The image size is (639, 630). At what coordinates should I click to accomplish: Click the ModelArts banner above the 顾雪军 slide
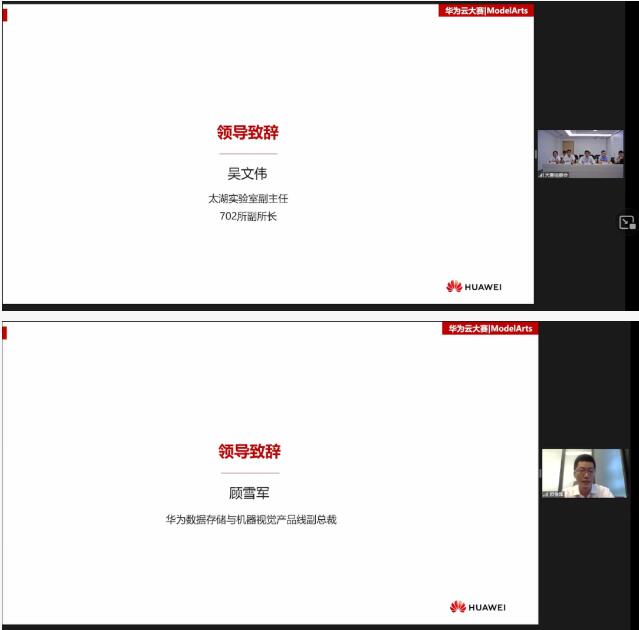pyautogui.click(x=490, y=328)
